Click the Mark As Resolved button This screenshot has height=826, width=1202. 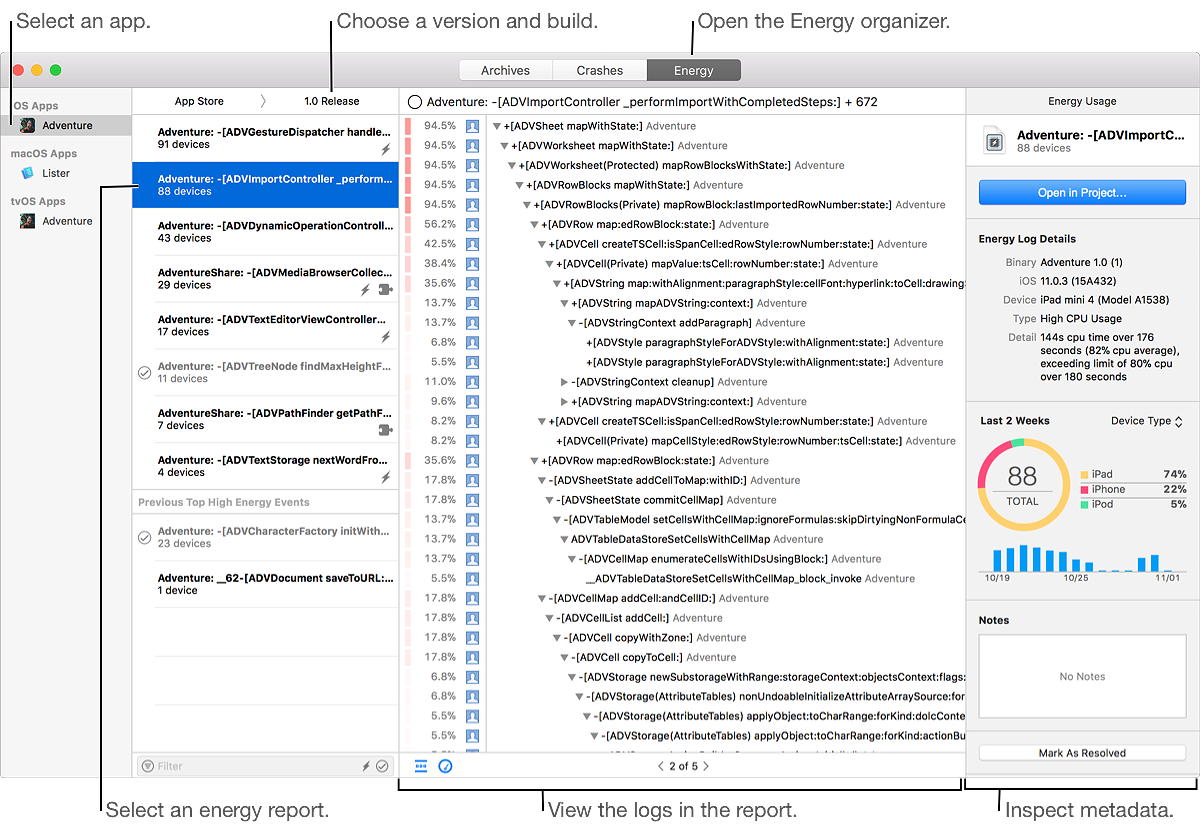(x=1082, y=753)
